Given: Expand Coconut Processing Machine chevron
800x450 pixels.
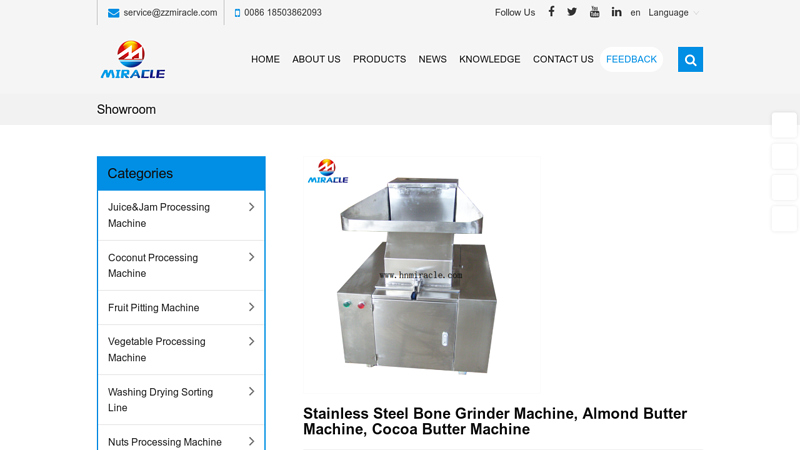Looking at the screenshot, I should coord(251,257).
